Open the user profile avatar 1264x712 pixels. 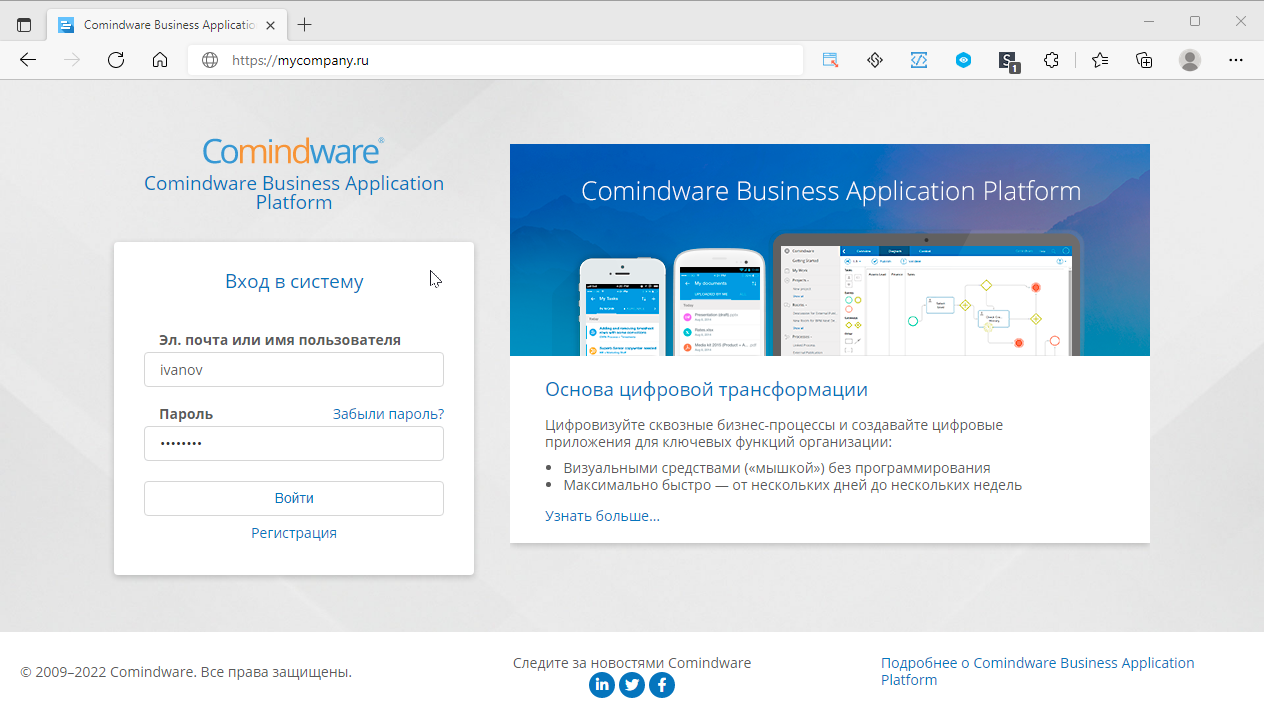point(1189,60)
